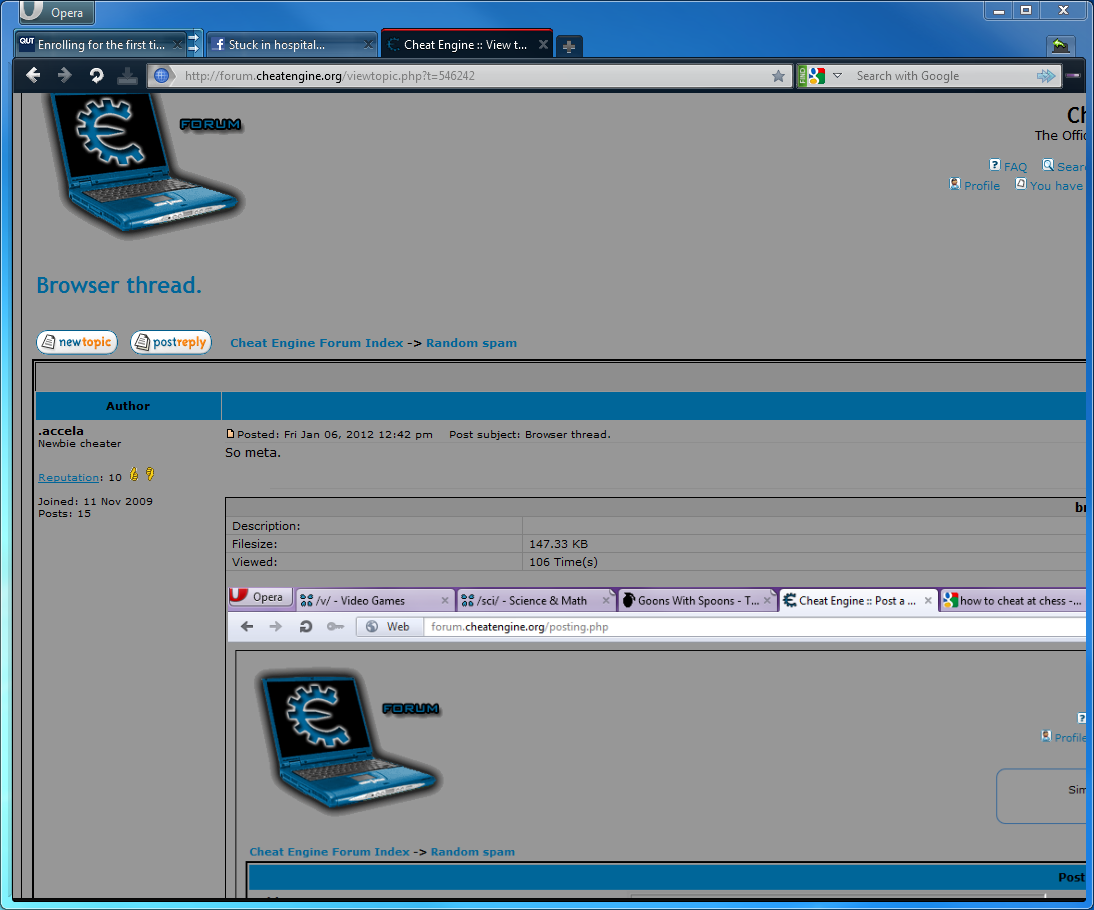
Task: Click the post icon beside 'Posted:'
Action: tap(230, 433)
